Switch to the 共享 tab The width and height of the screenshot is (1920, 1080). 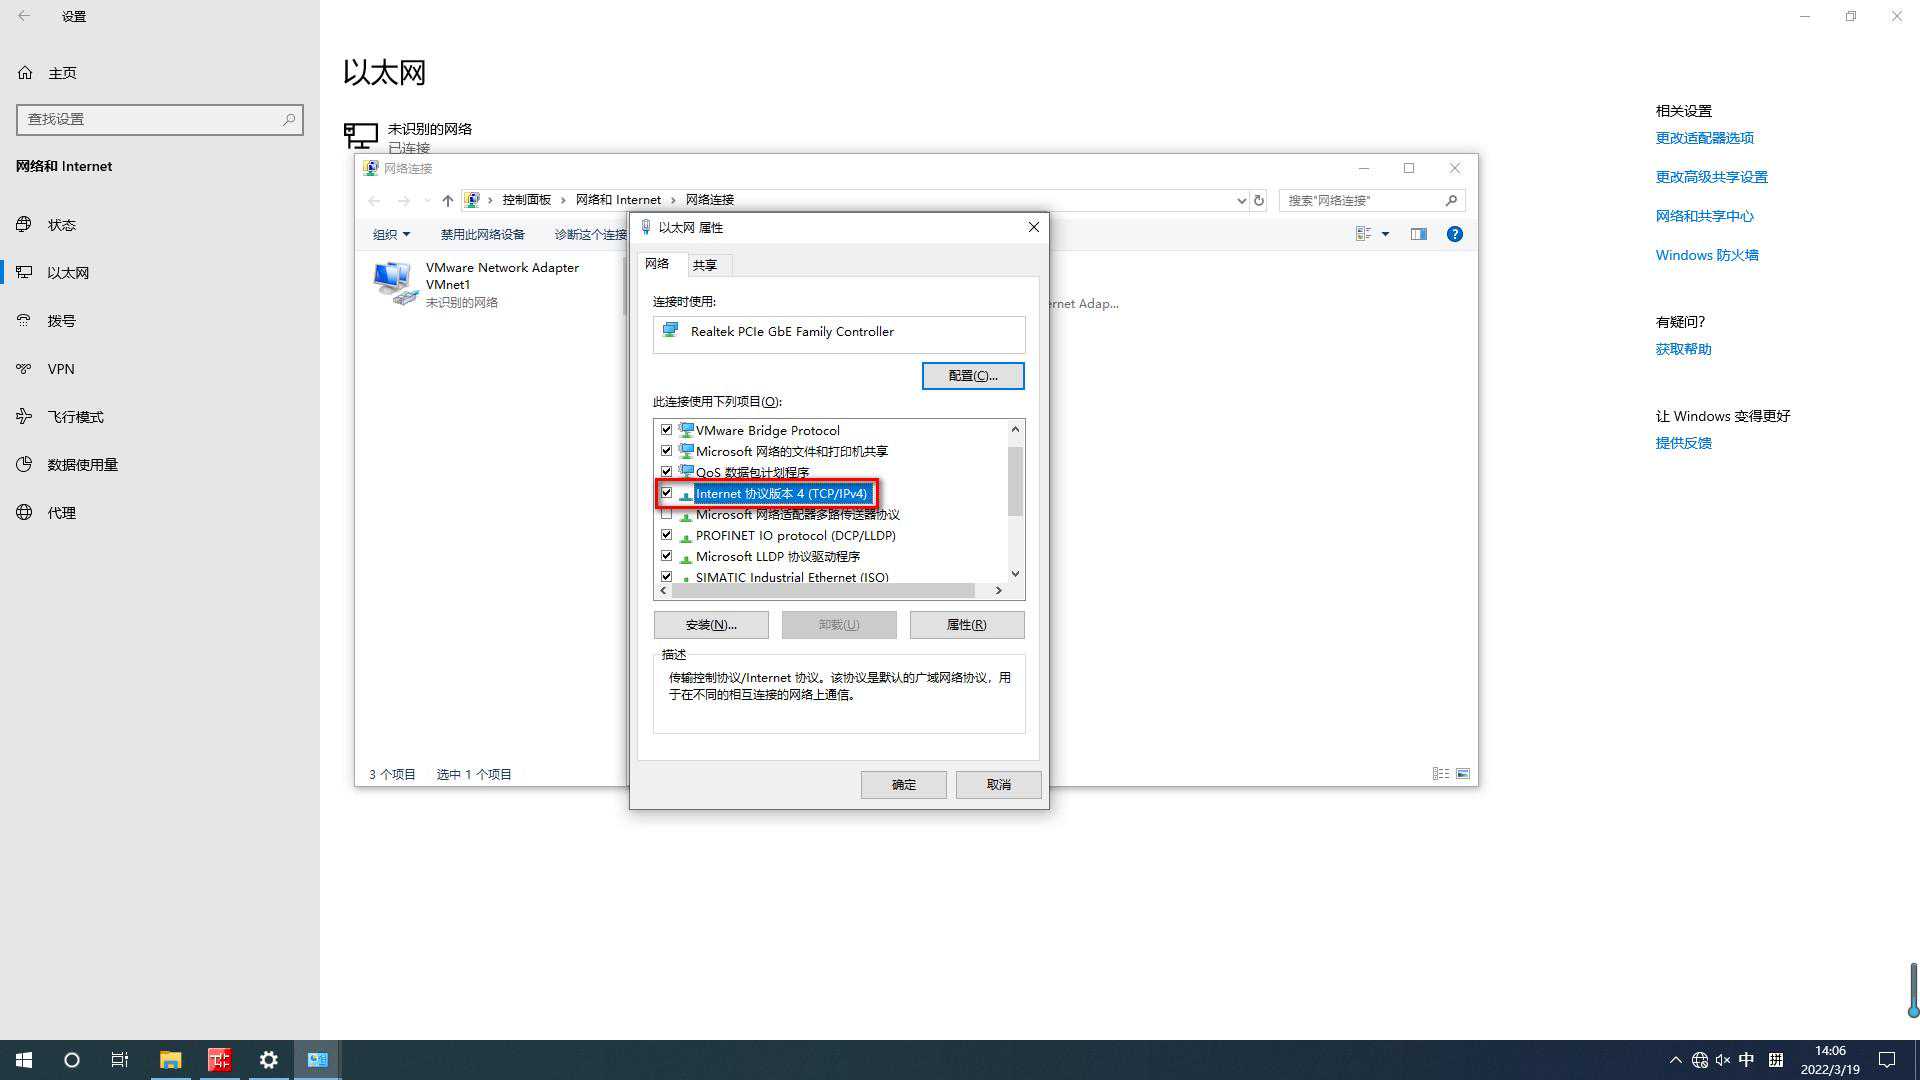click(x=704, y=265)
